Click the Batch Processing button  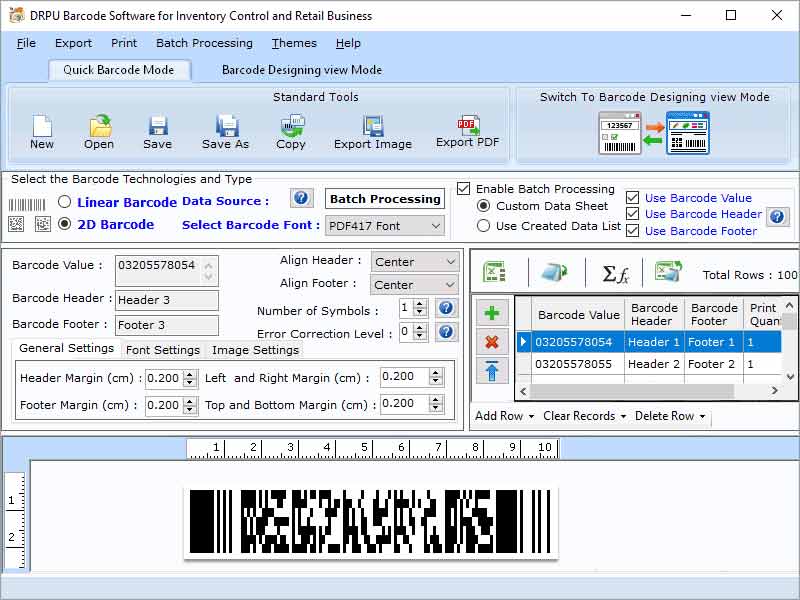pos(384,199)
